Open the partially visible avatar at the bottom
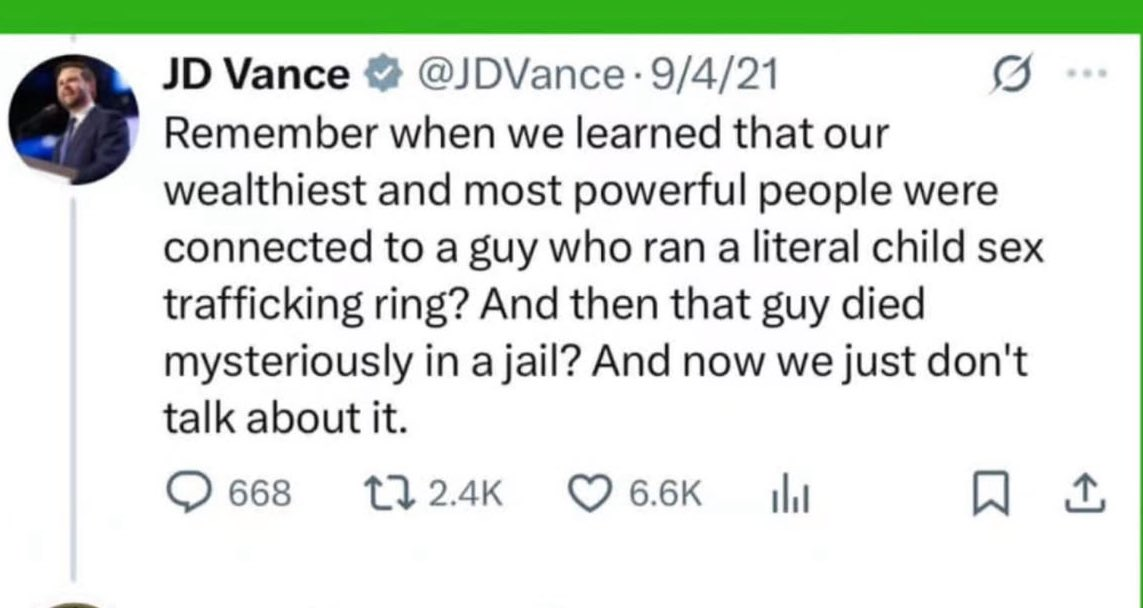 (x=75, y=604)
